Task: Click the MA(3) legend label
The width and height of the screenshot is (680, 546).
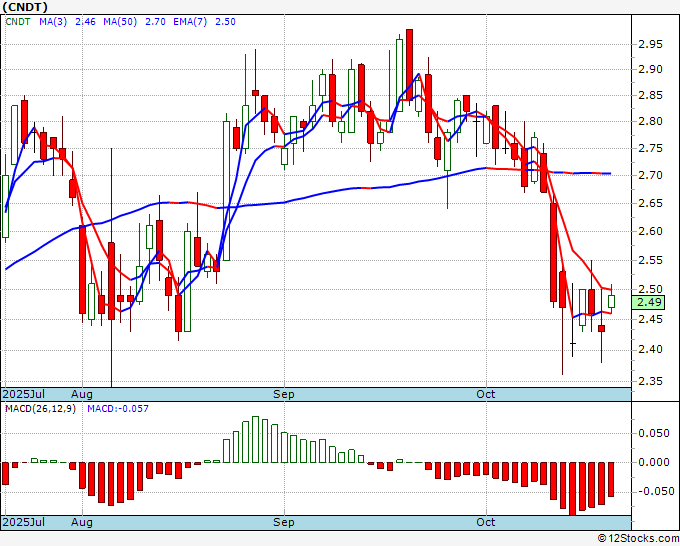Action: coord(53,22)
